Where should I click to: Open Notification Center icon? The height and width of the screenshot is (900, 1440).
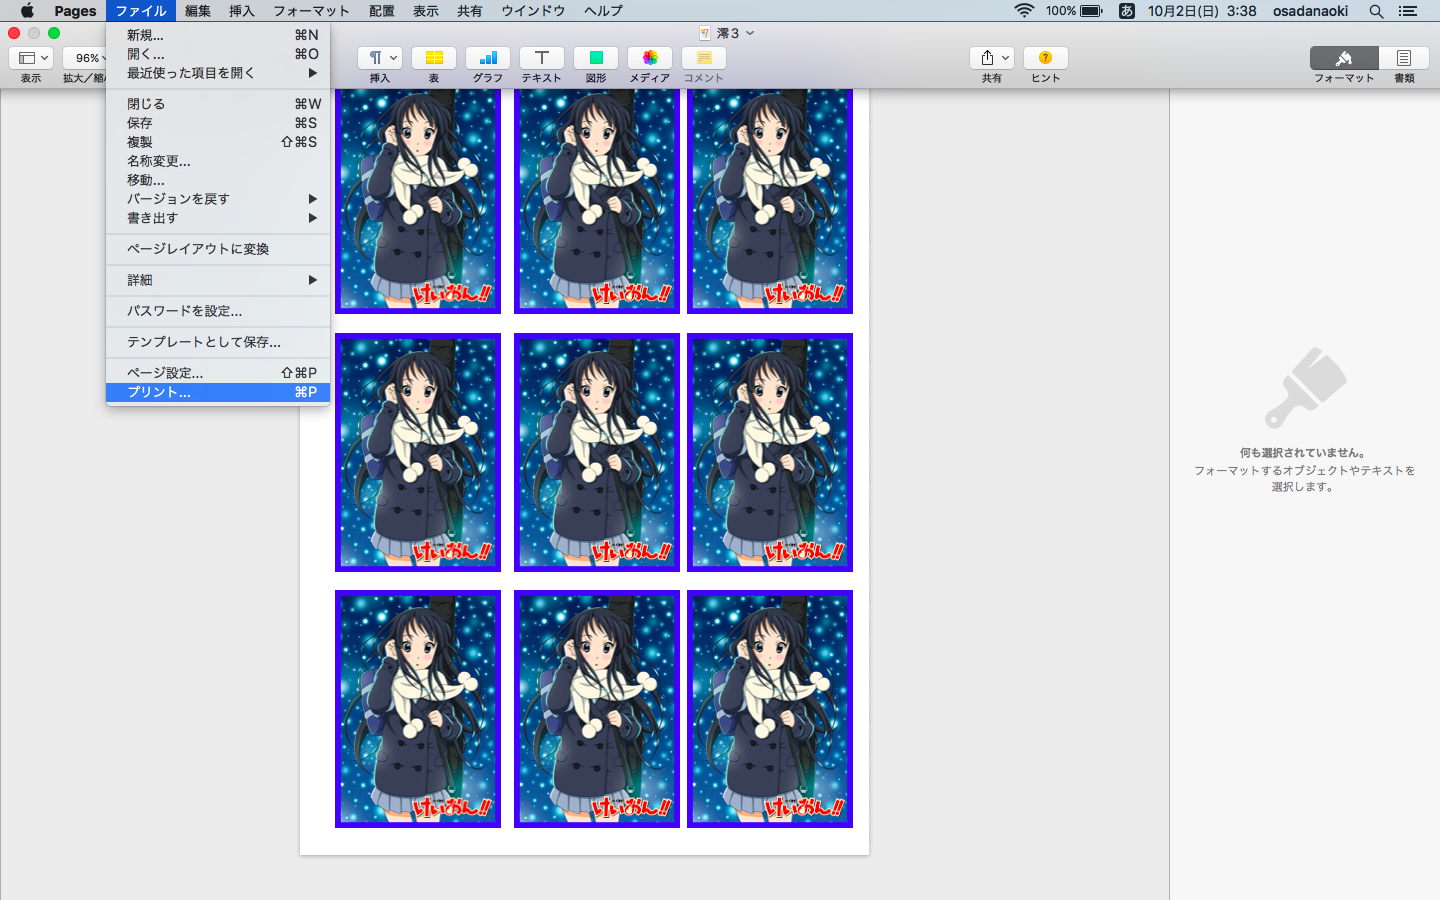[1408, 11]
